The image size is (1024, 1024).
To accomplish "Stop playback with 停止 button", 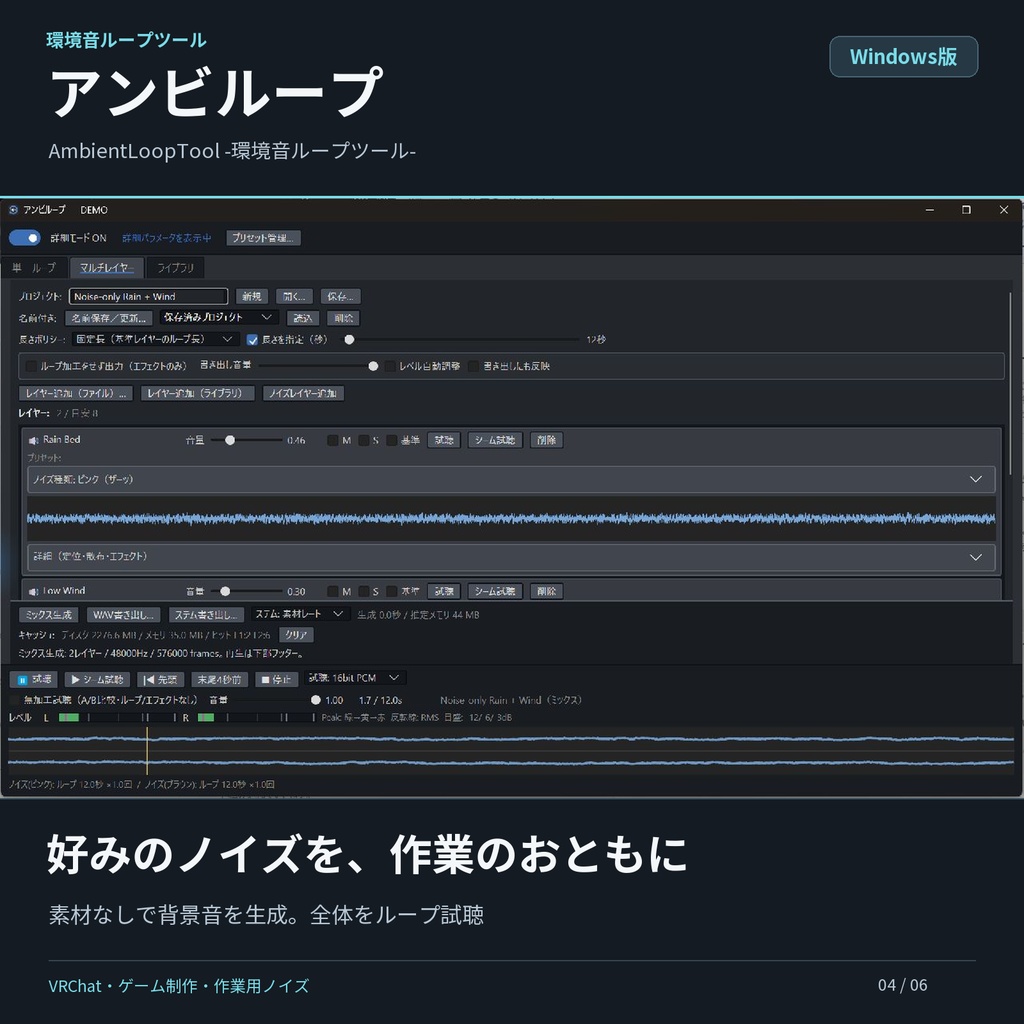I will tap(276, 680).
